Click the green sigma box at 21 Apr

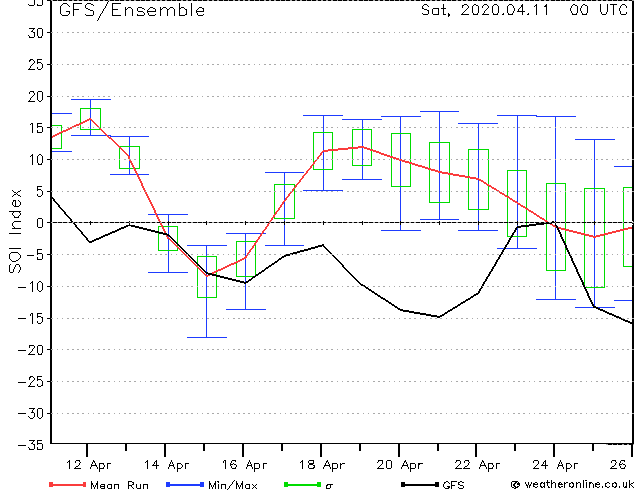tap(440, 172)
